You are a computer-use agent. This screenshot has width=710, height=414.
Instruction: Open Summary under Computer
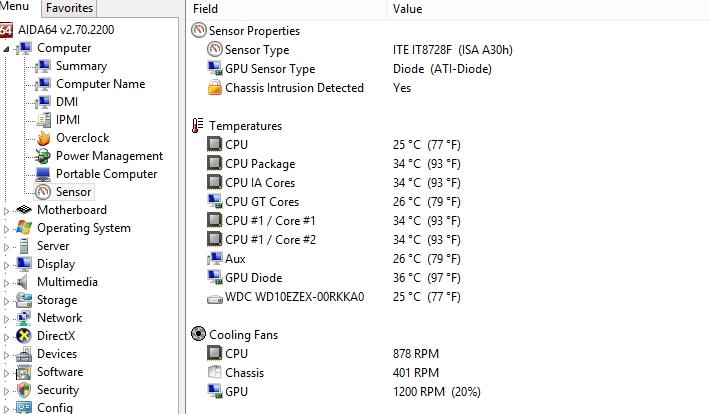point(82,66)
